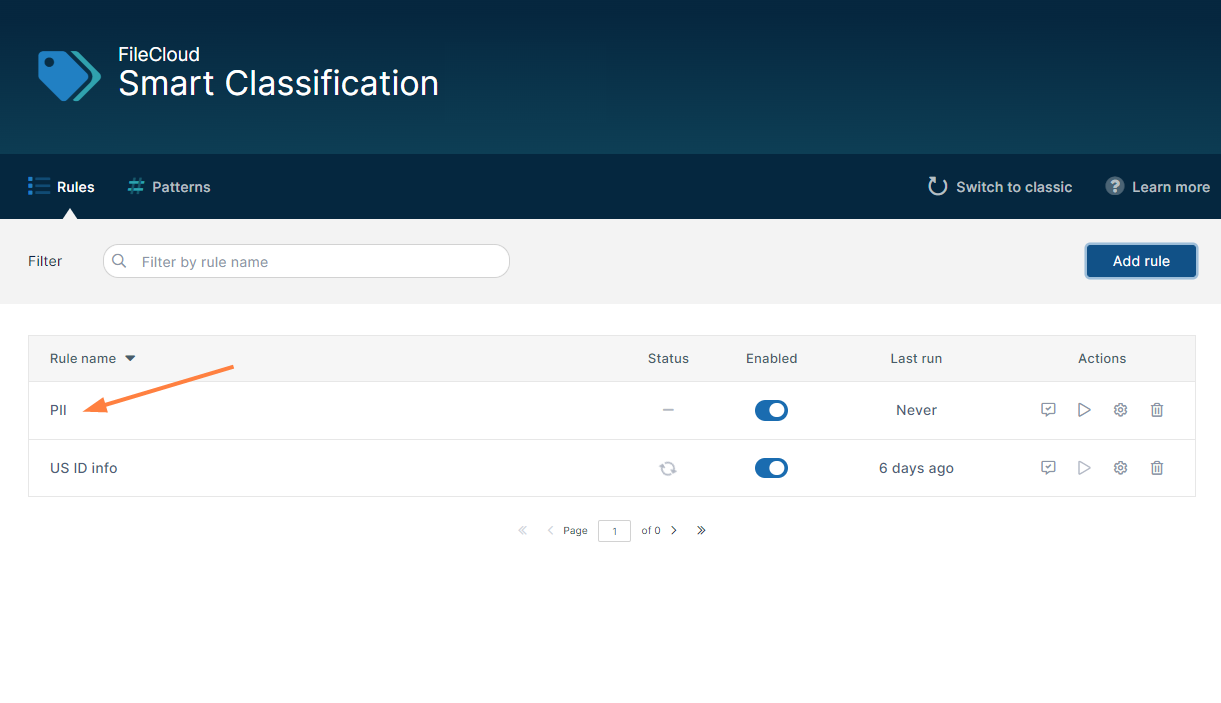The height and width of the screenshot is (703, 1221).
Task: Click the refresh status icon for US ID info
Action: click(668, 468)
